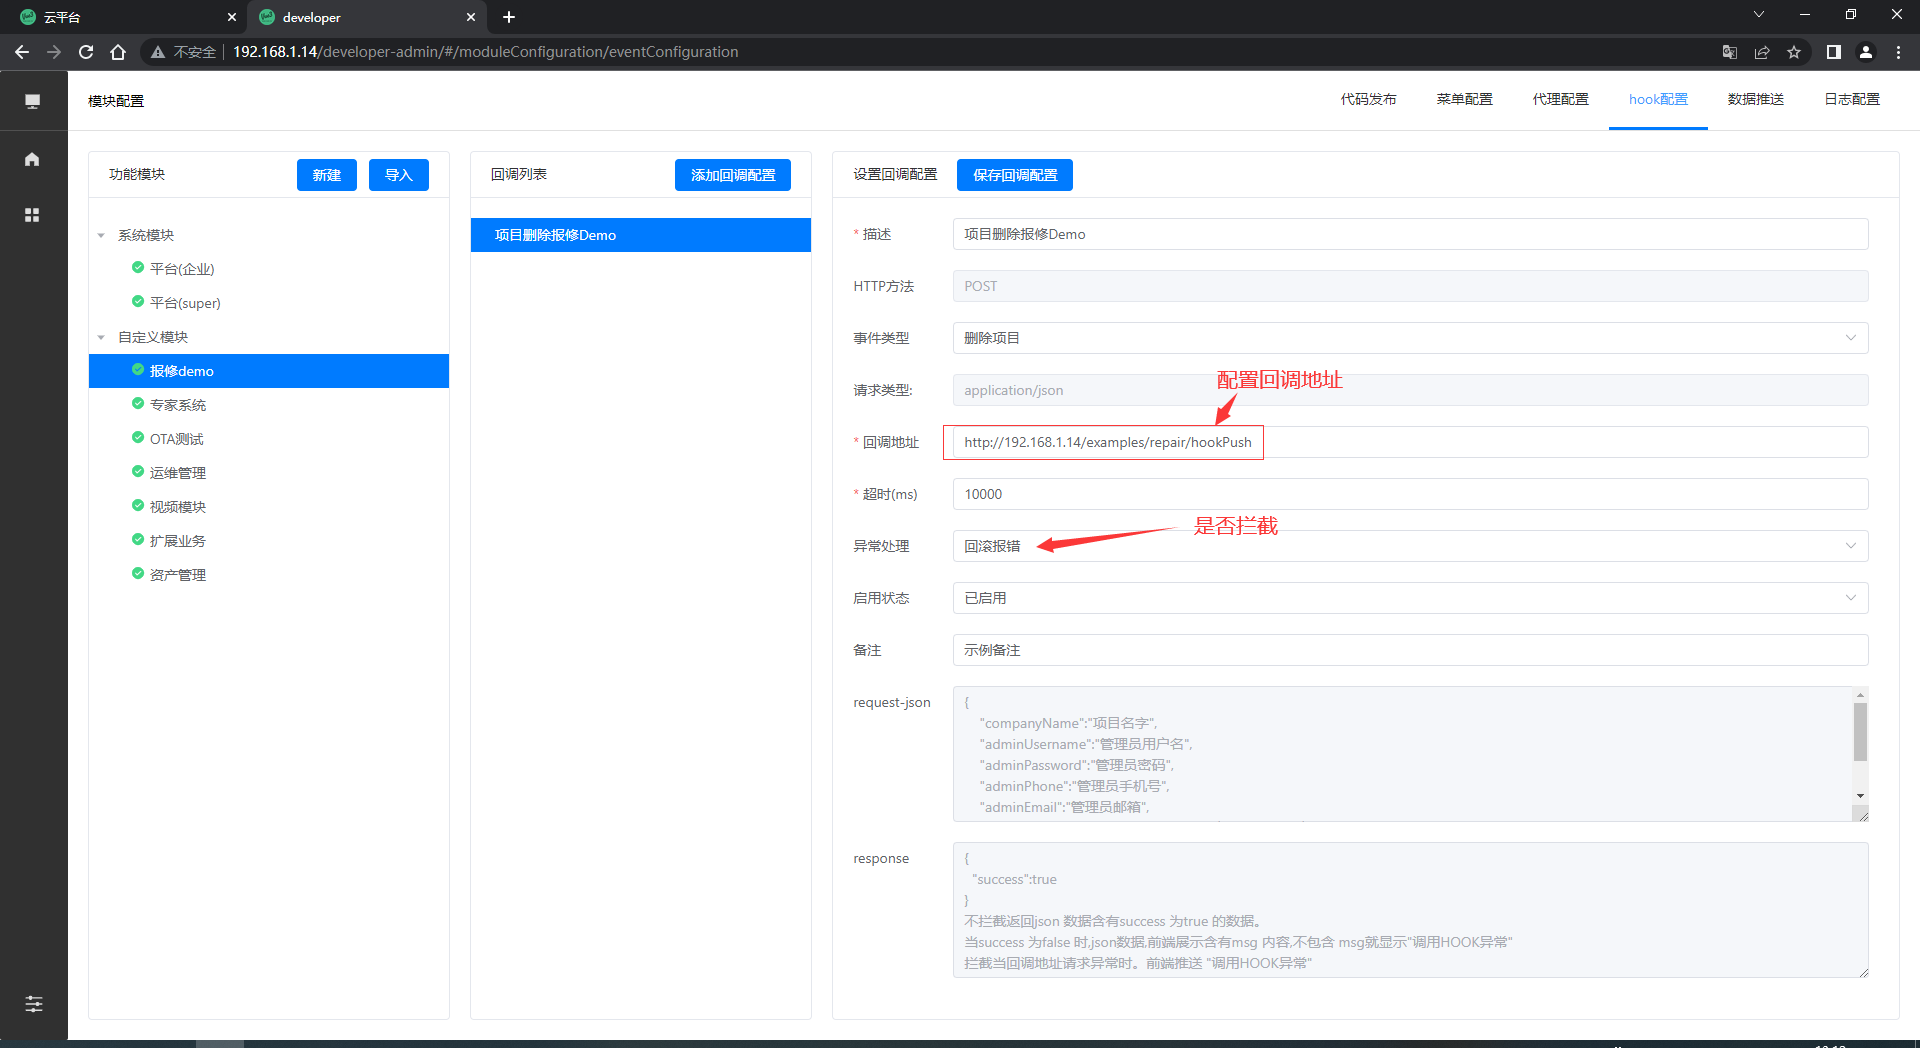Viewport: 1920px width, 1048px height.
Task: Switch to the 数据推送 tab
Action: [x=1755, y=99]
